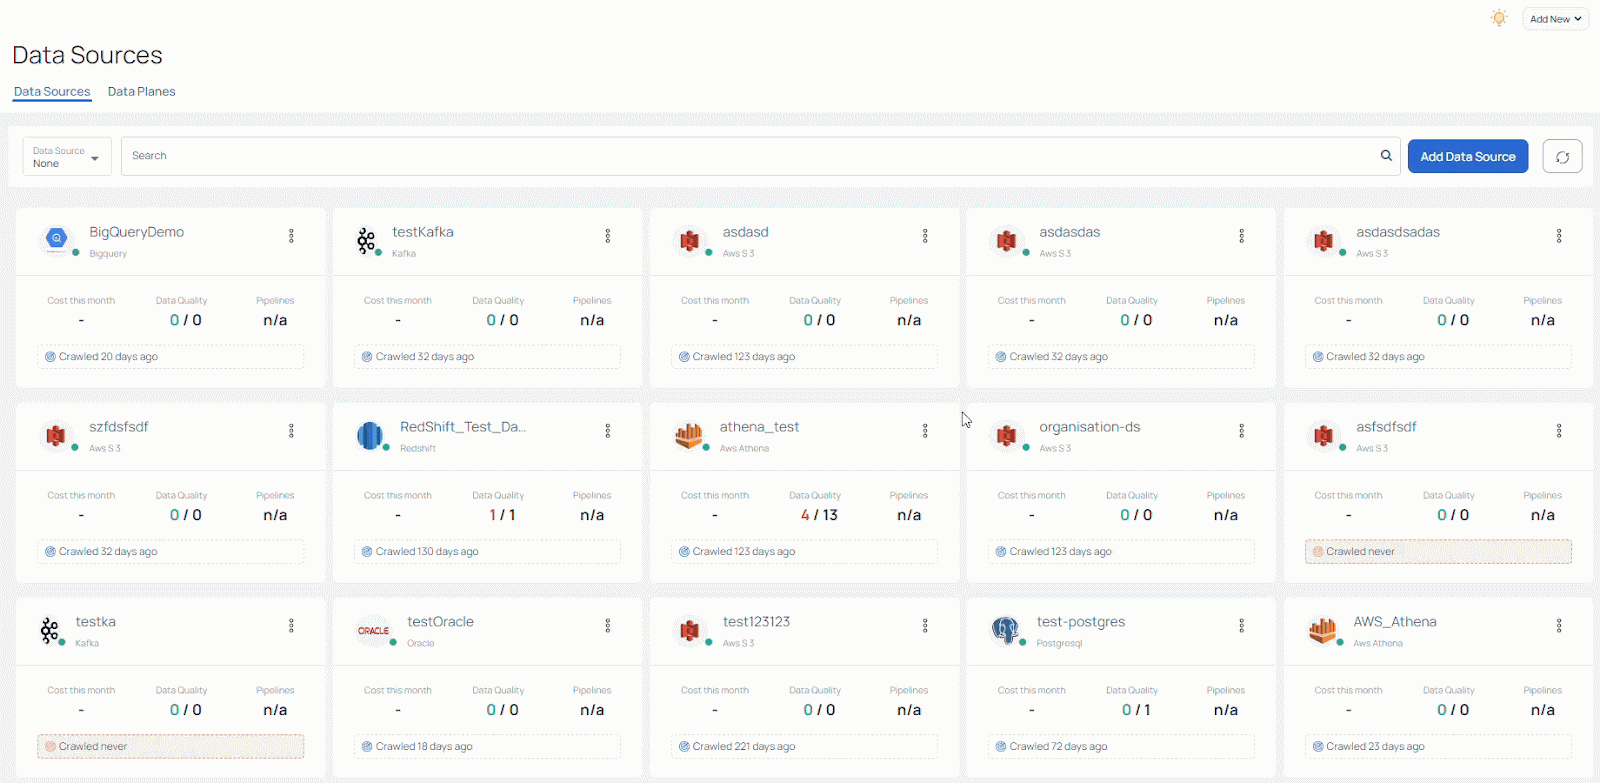
Task: Click 'Crawled 23 days ago' on AWS_Athena
Action: [1438, 746]
